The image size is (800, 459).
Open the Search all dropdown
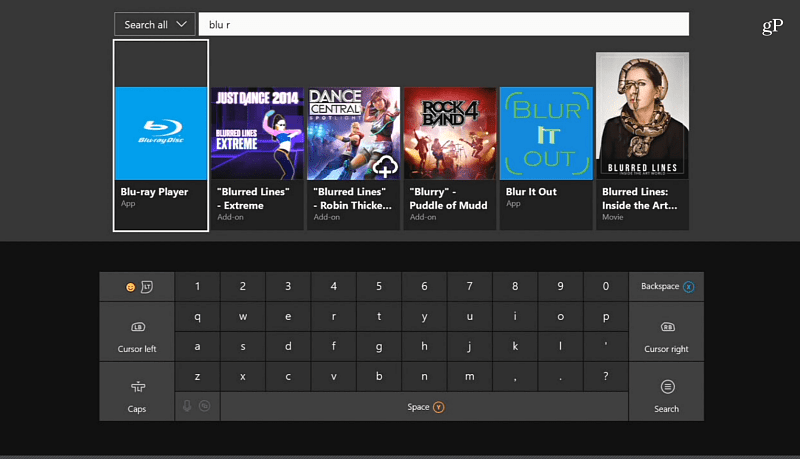155,24
